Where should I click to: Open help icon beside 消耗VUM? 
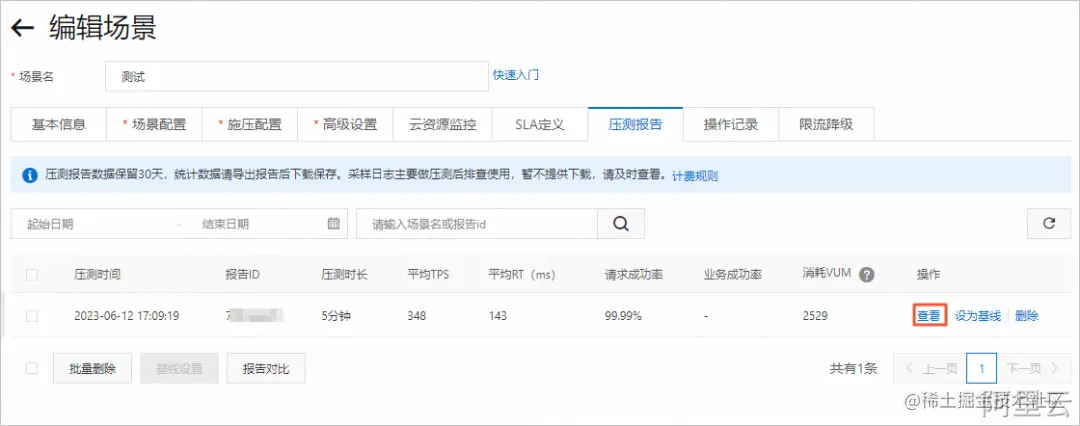click(x=867, y=274)
